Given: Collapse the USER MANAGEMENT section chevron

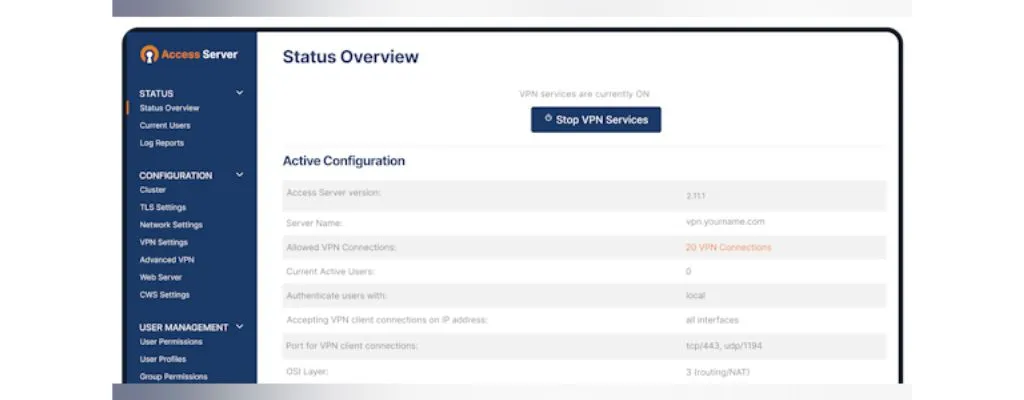Looking at the screenshot, I should coord(239,327).
